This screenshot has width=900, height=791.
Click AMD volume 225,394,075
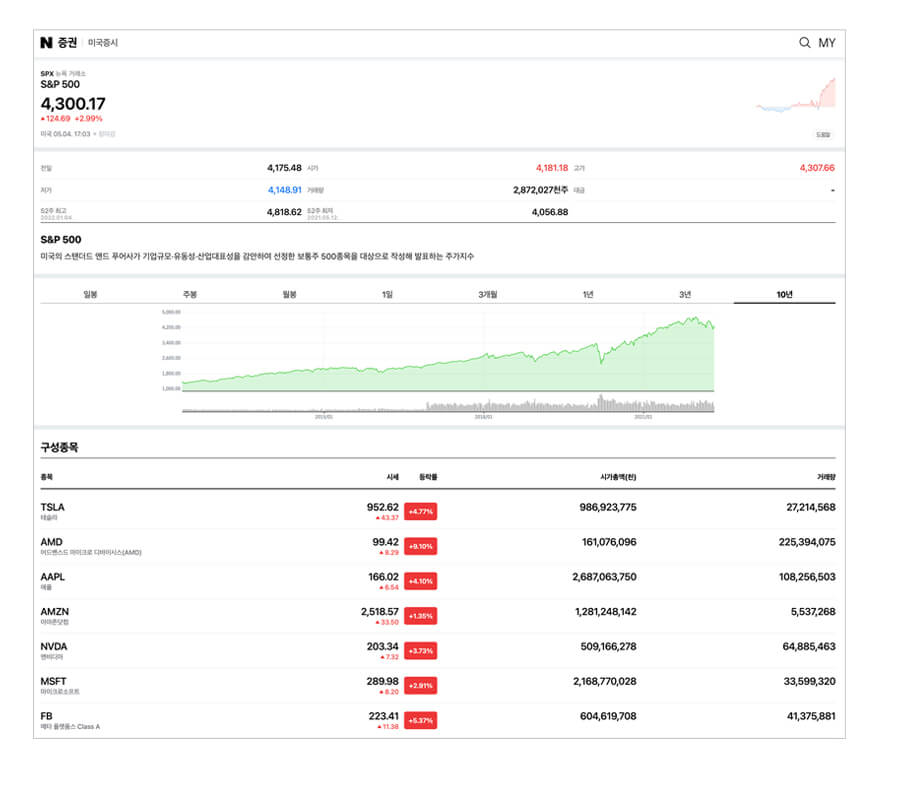[x=807, y=542]
